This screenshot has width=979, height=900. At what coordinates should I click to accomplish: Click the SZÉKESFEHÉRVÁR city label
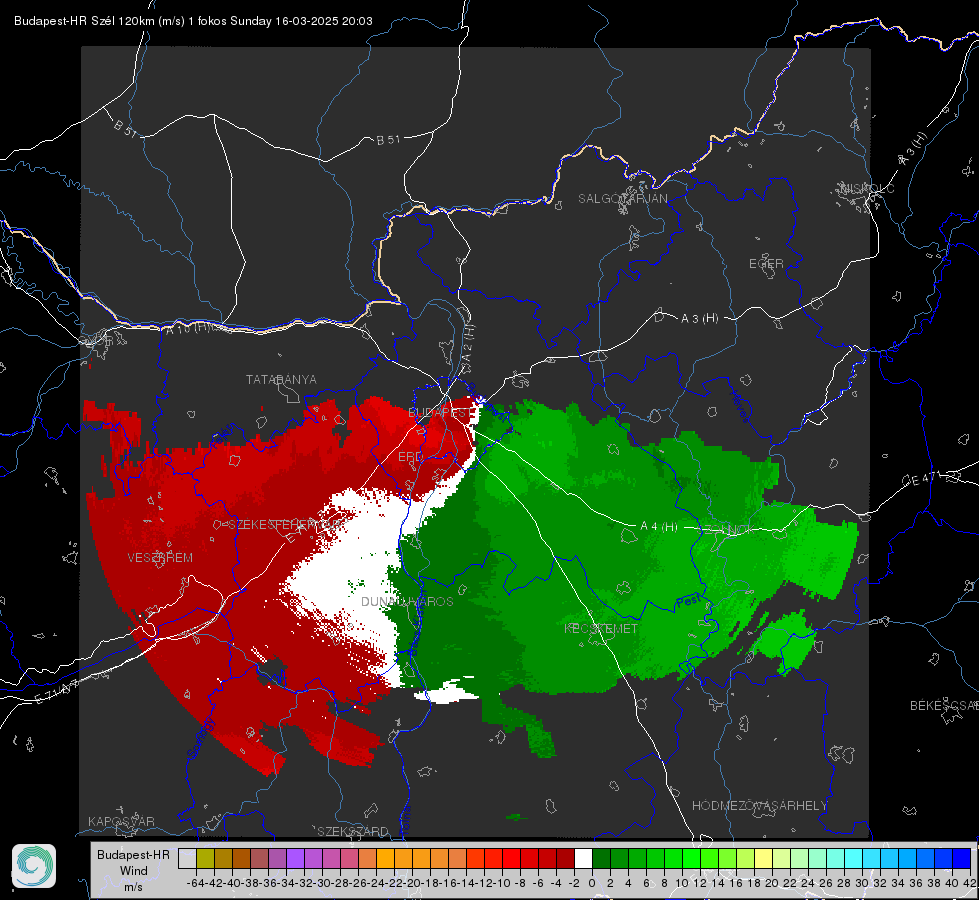point(287,525)
